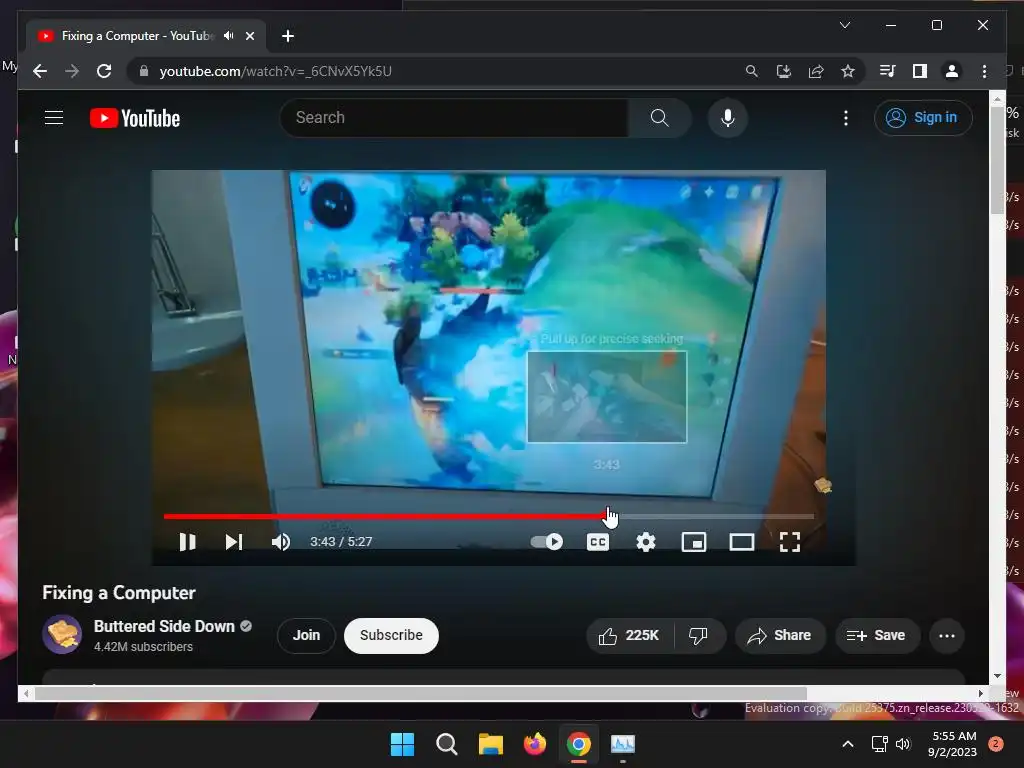Open a new Chrome tab
The width and height of the screenshot is (1024, 768).
(288, 36)
